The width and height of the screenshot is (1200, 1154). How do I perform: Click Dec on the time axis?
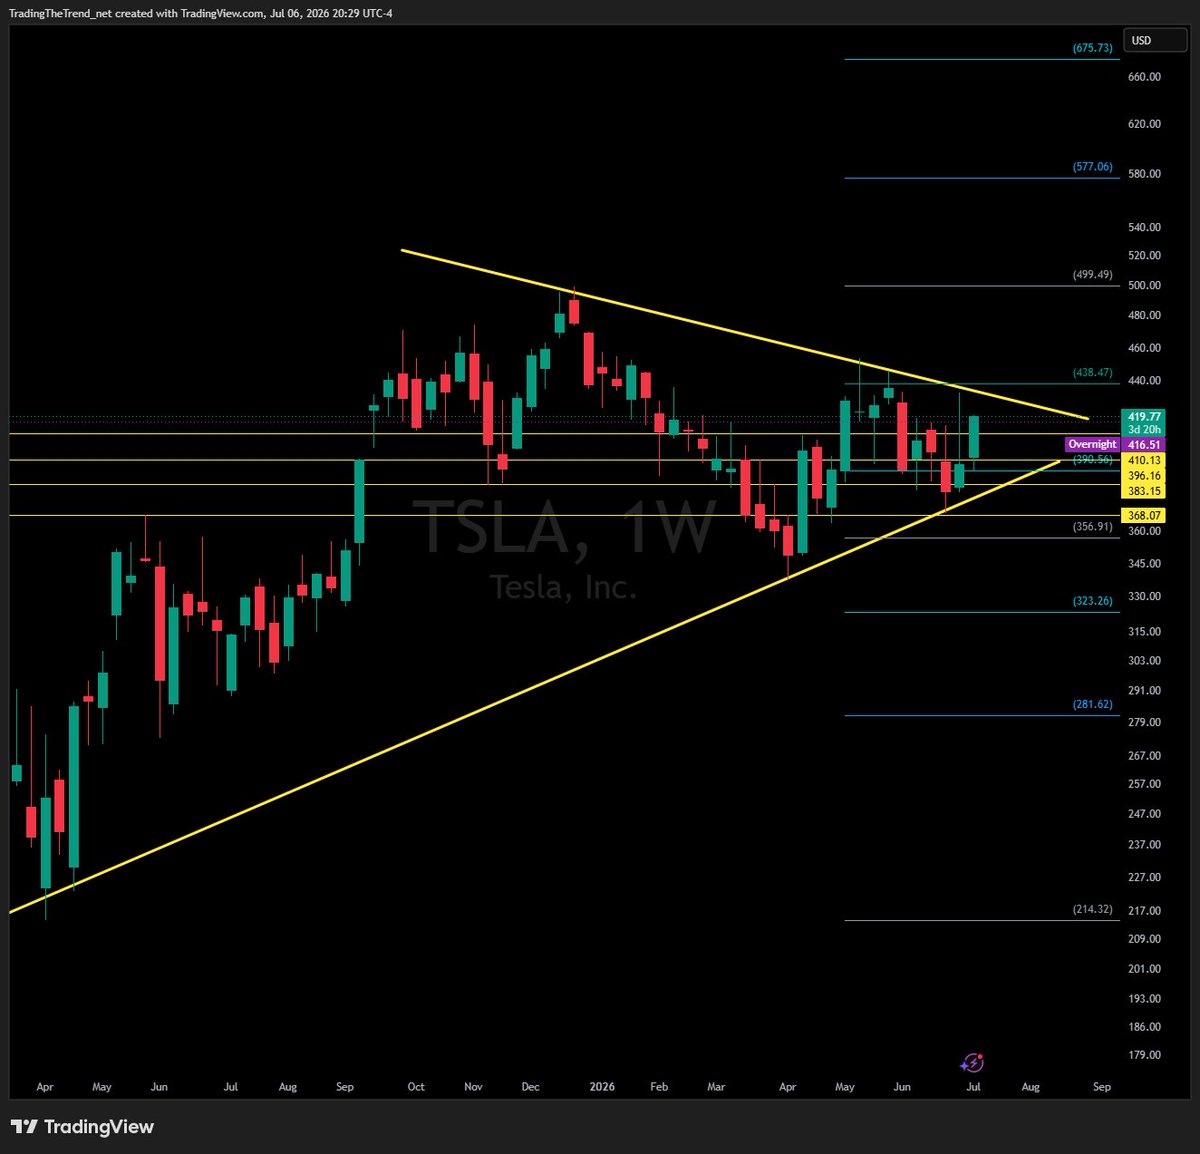[530, 1087]
